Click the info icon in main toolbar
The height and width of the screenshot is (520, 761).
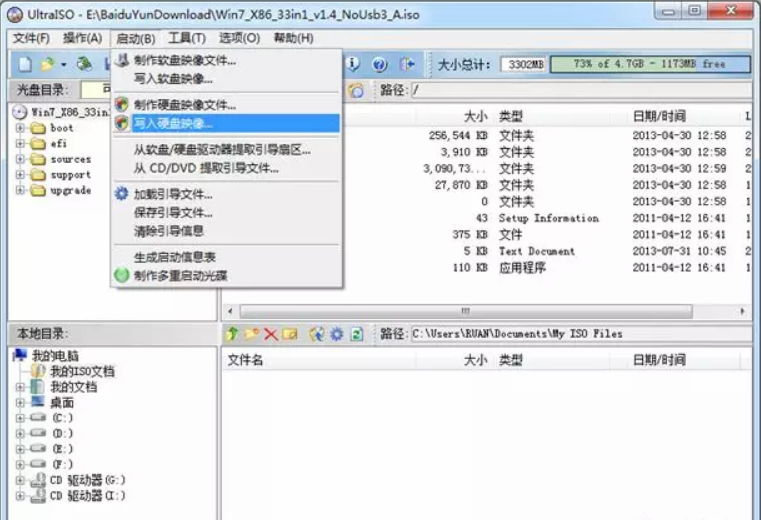coord(354,64)
